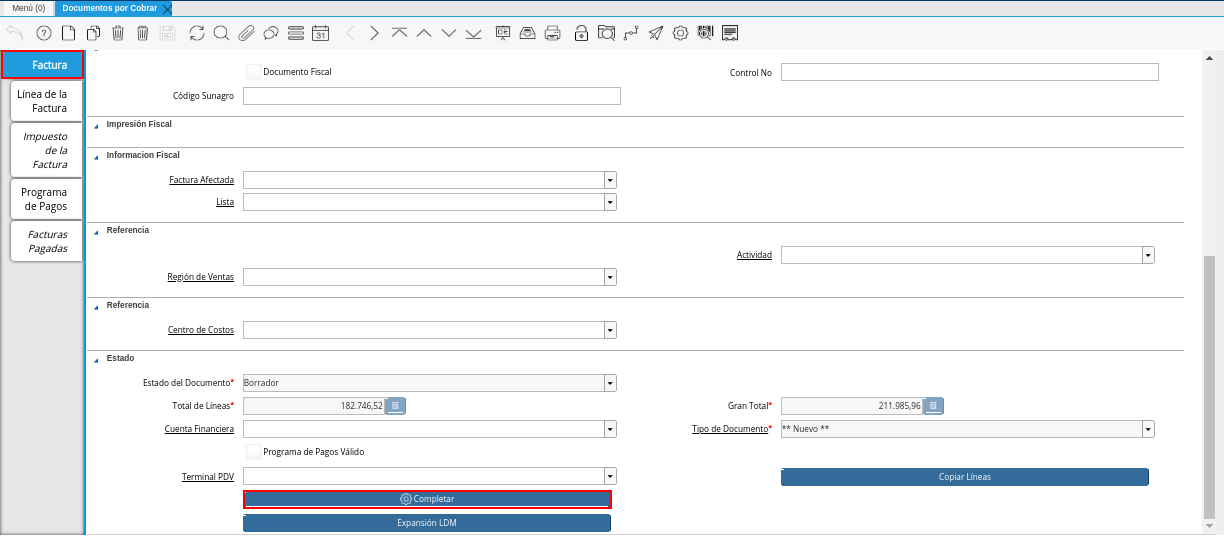Toggle grid view with stacked lines icon
Viewport: 1224px width, 536px height.
(296, 33)
